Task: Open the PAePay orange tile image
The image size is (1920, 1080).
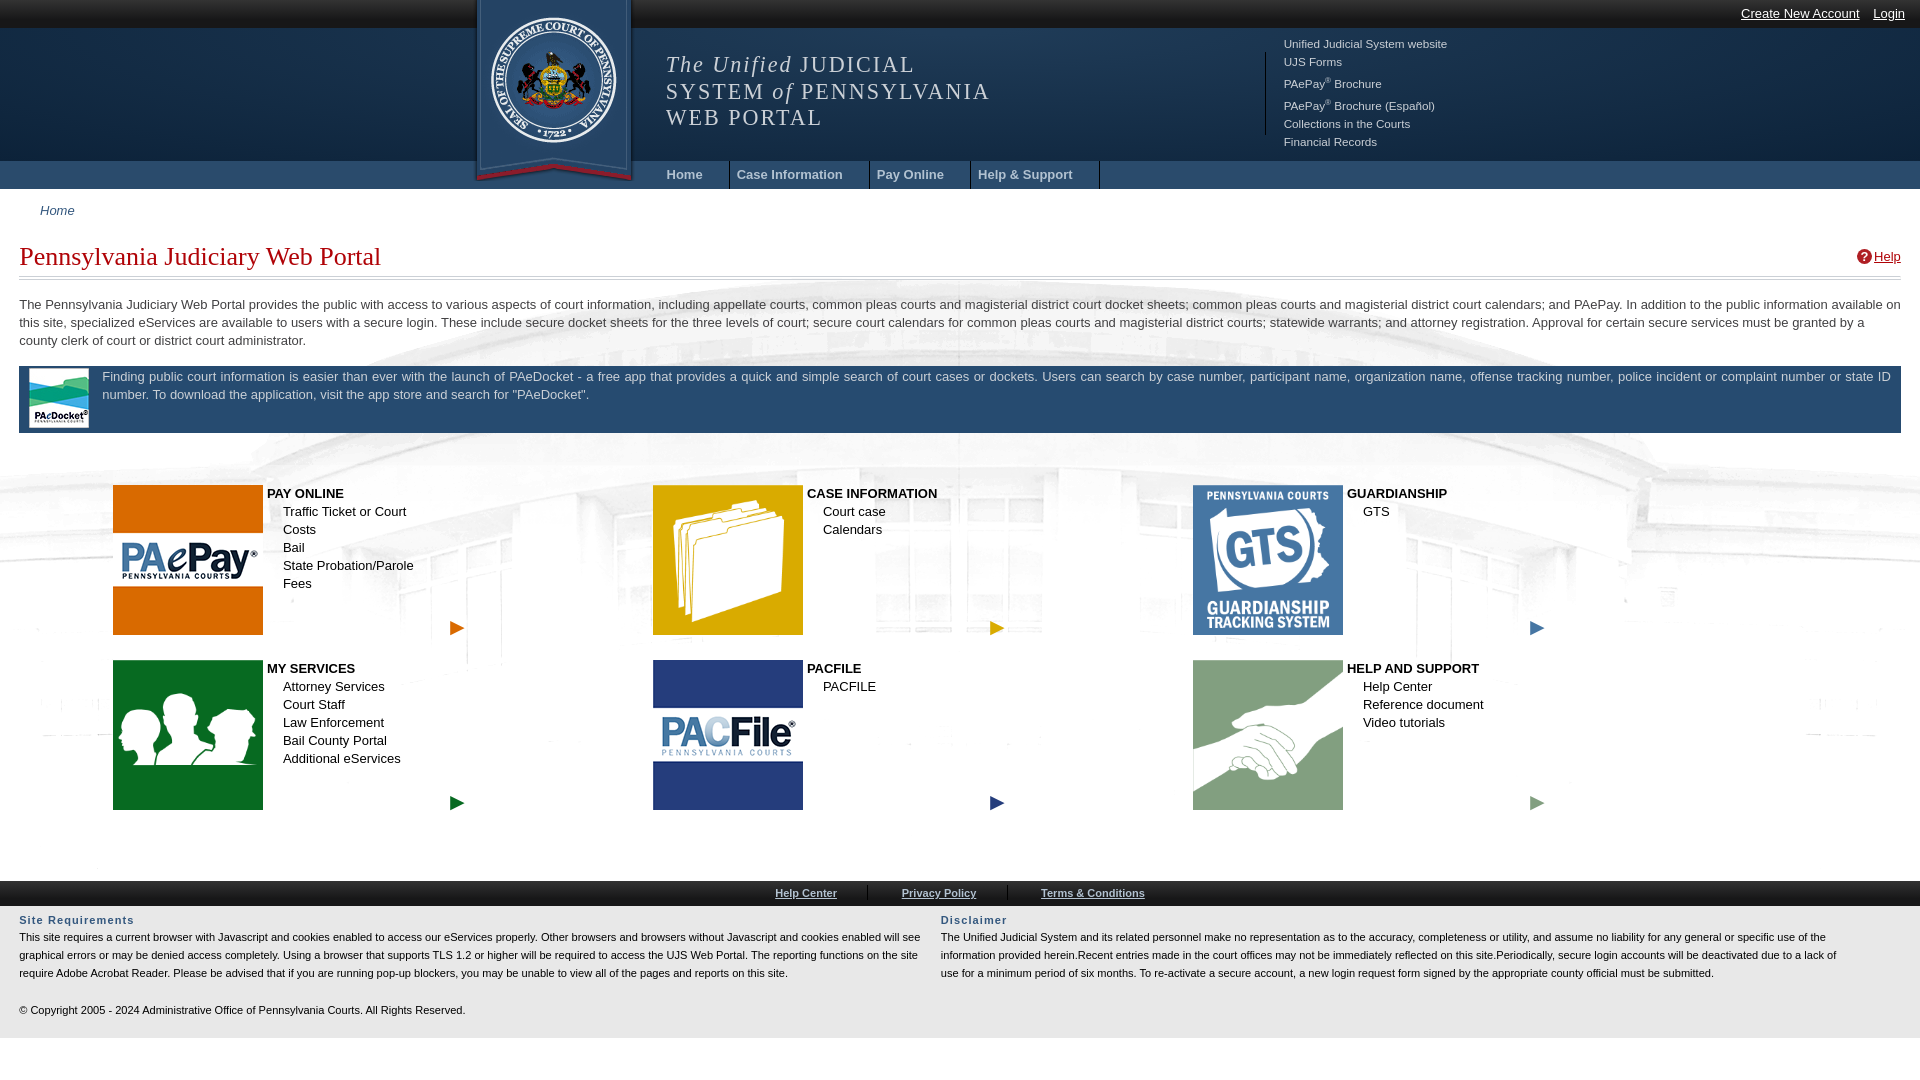Action: (188, 560)
